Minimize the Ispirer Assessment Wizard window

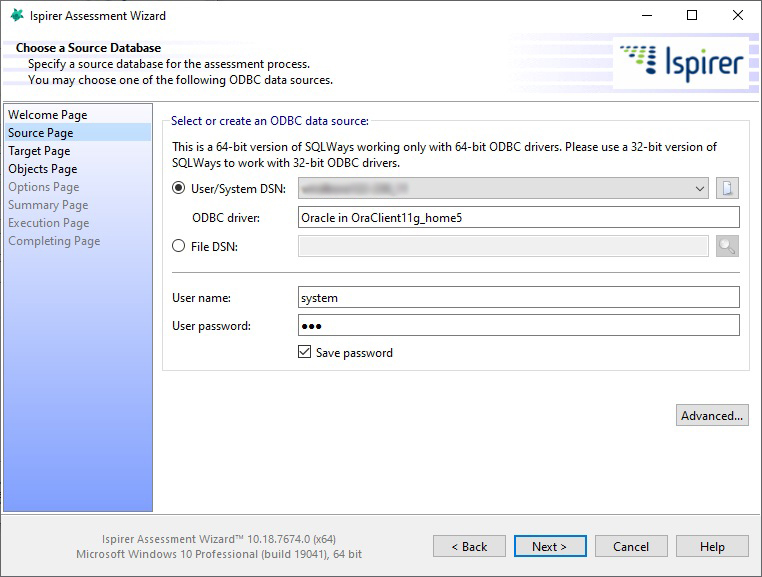[647, 16]
